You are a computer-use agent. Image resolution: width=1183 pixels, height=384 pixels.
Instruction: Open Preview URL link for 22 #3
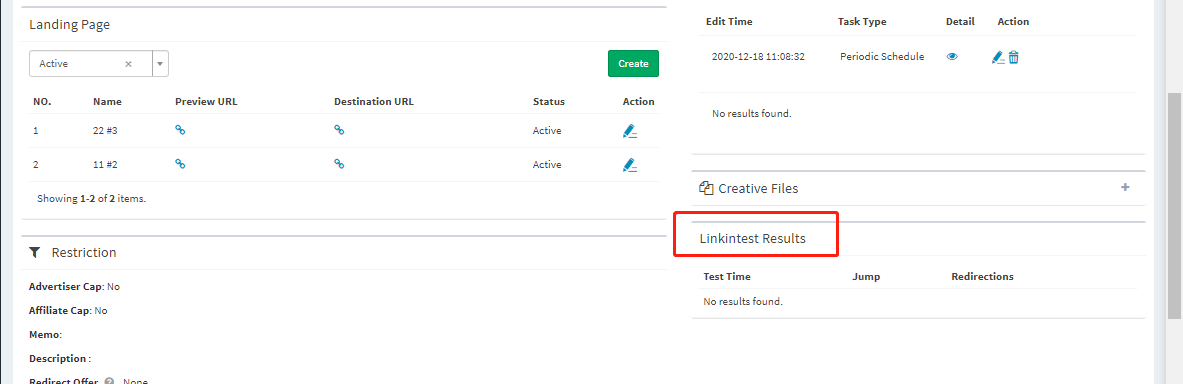point(180,130)
